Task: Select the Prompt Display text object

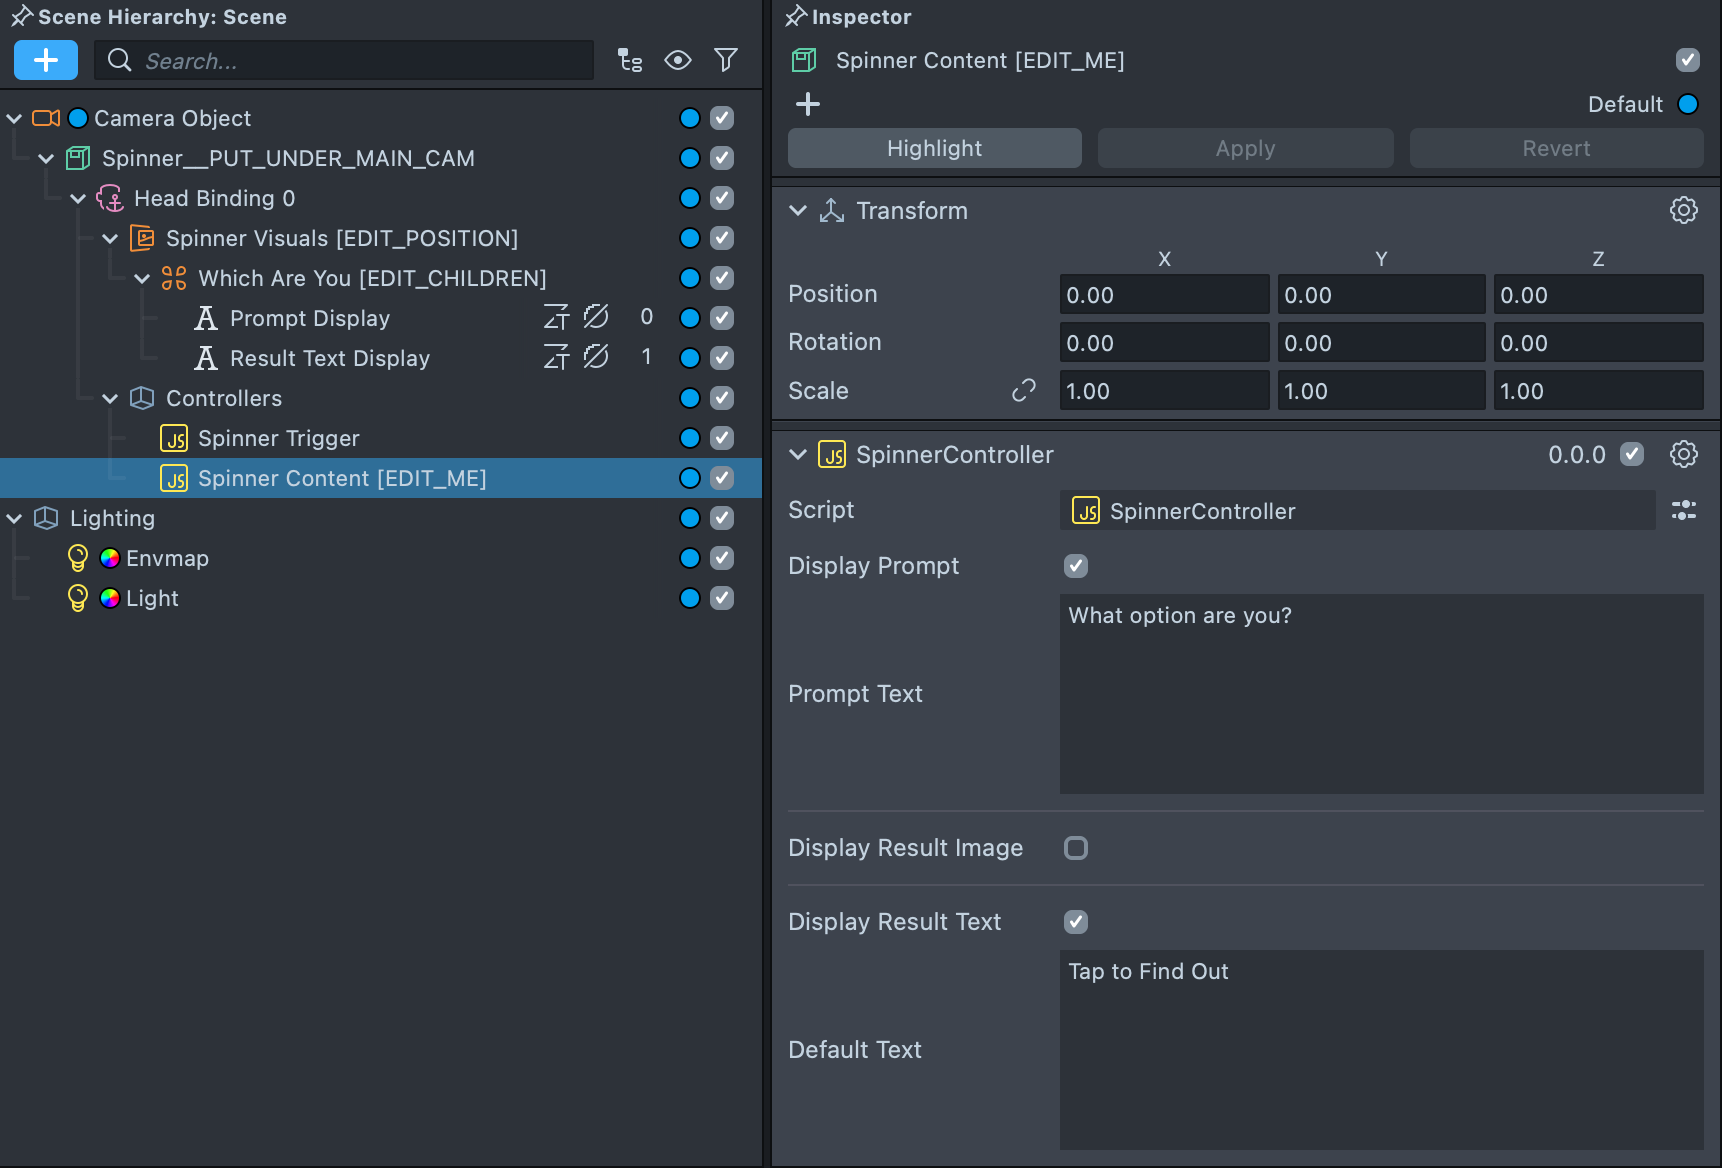Action: click(x=309, y=318)
